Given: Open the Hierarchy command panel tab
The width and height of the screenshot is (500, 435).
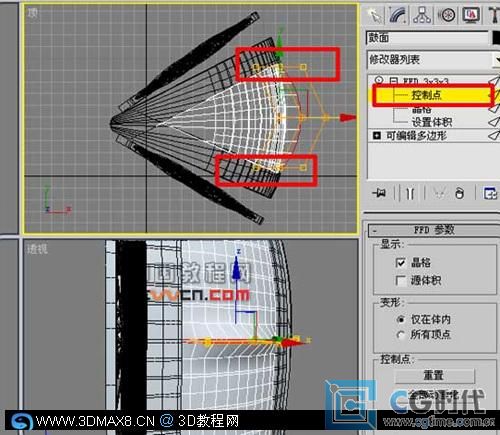Looking at the screenshot, I should pyautogui.click(x=422, y=15).
